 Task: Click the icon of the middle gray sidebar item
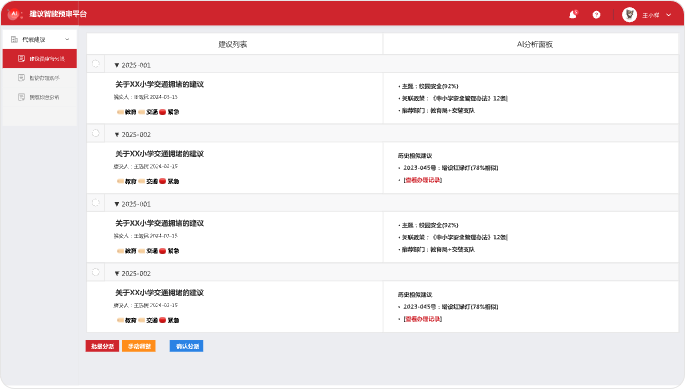point(21,78)
